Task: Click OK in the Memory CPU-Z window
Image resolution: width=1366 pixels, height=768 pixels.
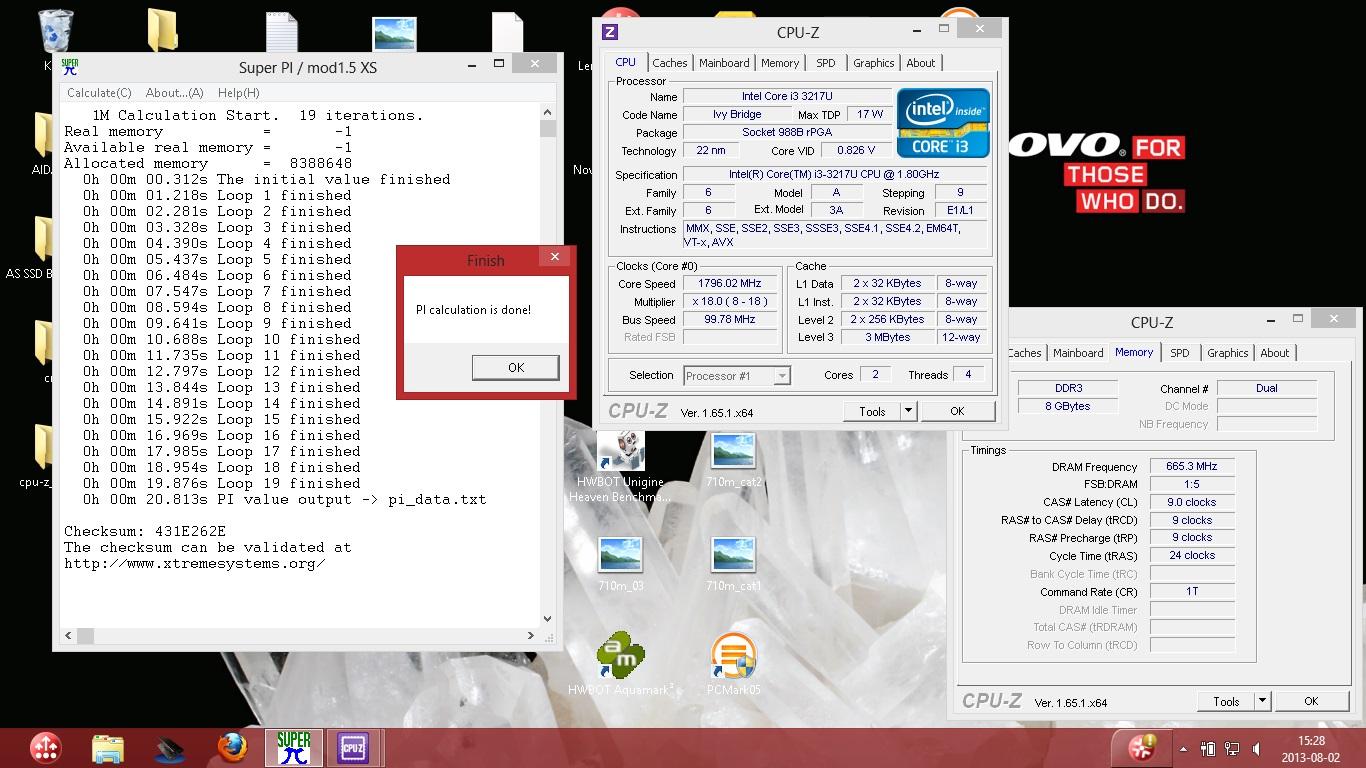Action: pyautogui.click(x=1311, y=701)
